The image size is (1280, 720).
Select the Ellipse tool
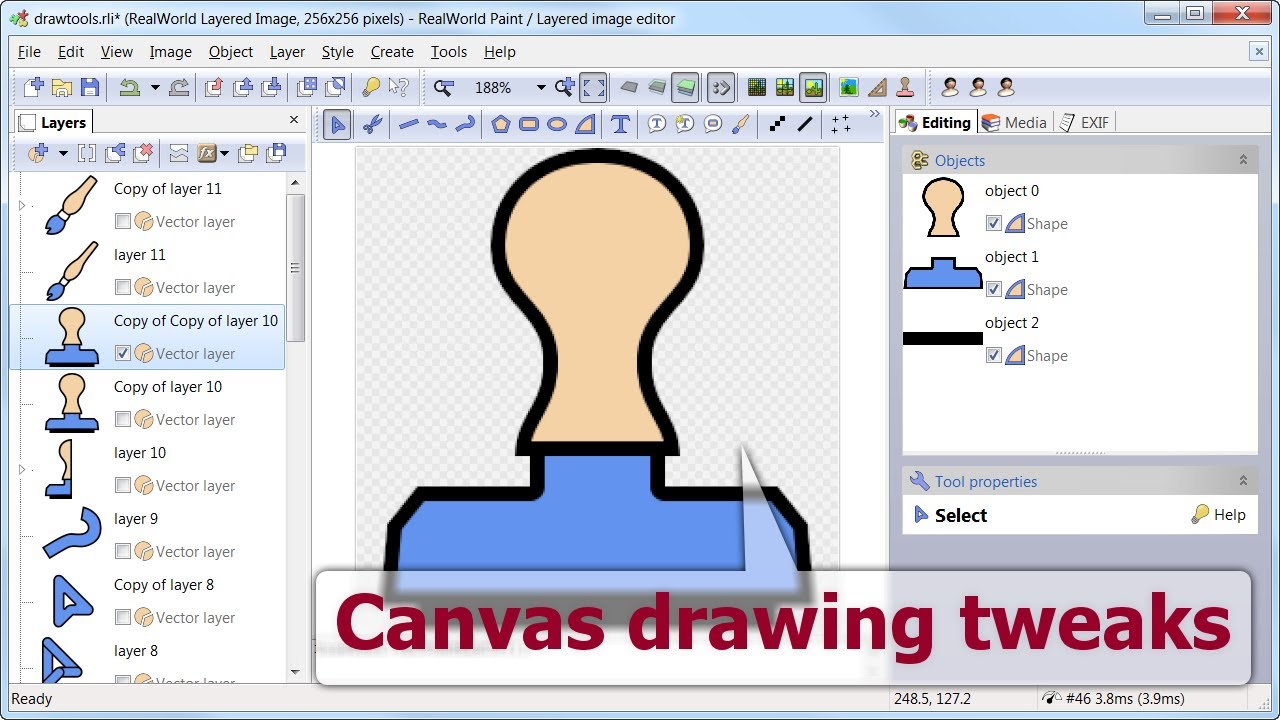[x=557, y=125]
